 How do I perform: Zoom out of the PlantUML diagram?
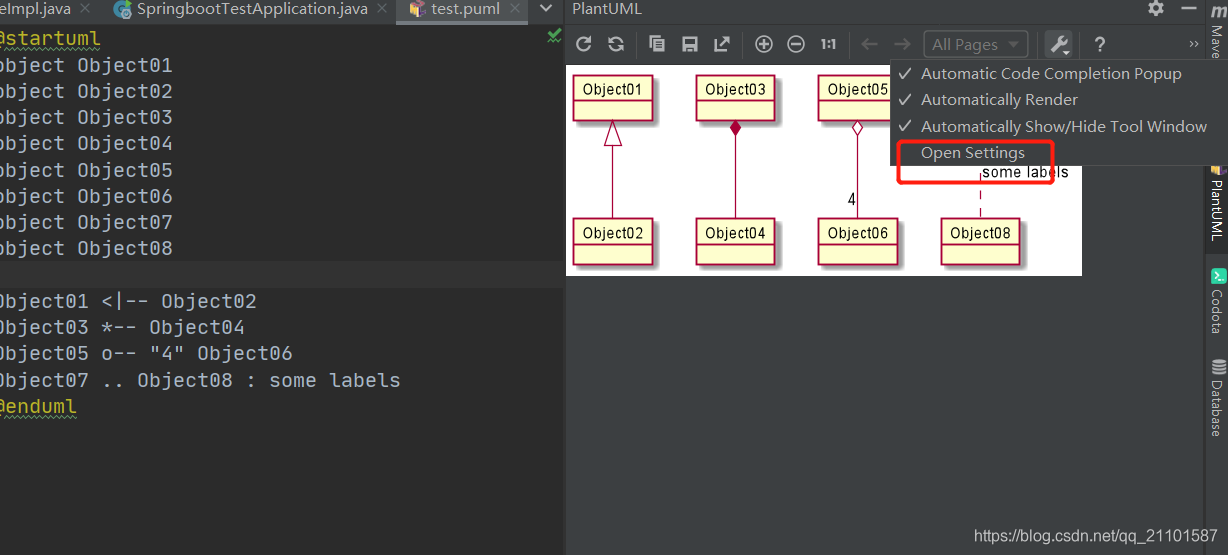[x=796, y=44]
